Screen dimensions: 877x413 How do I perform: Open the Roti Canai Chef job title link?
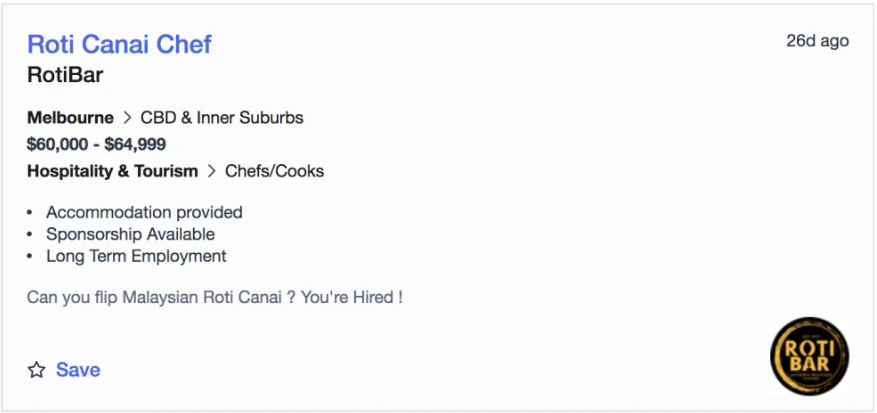pyautogui.click(x=119, y=44)
